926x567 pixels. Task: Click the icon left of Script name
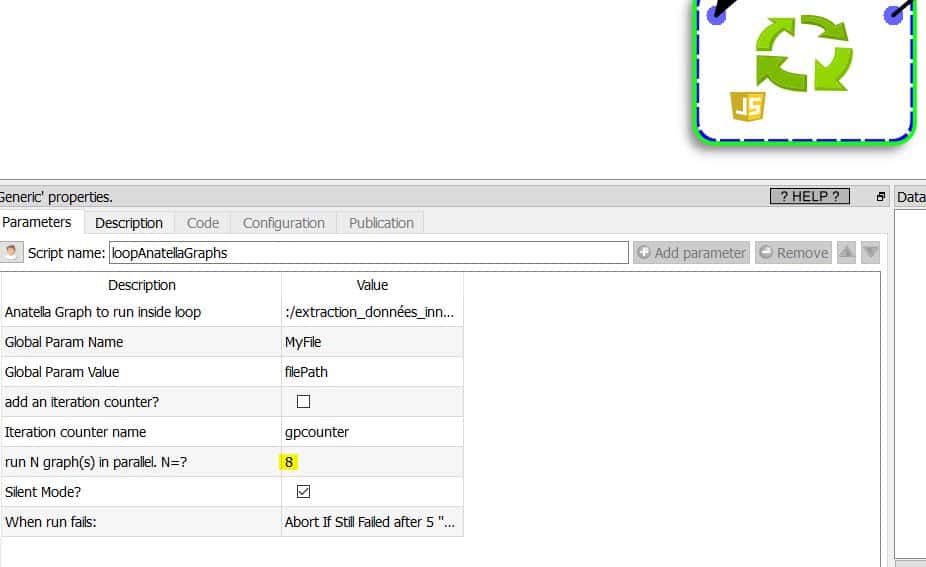coord(12,253)
